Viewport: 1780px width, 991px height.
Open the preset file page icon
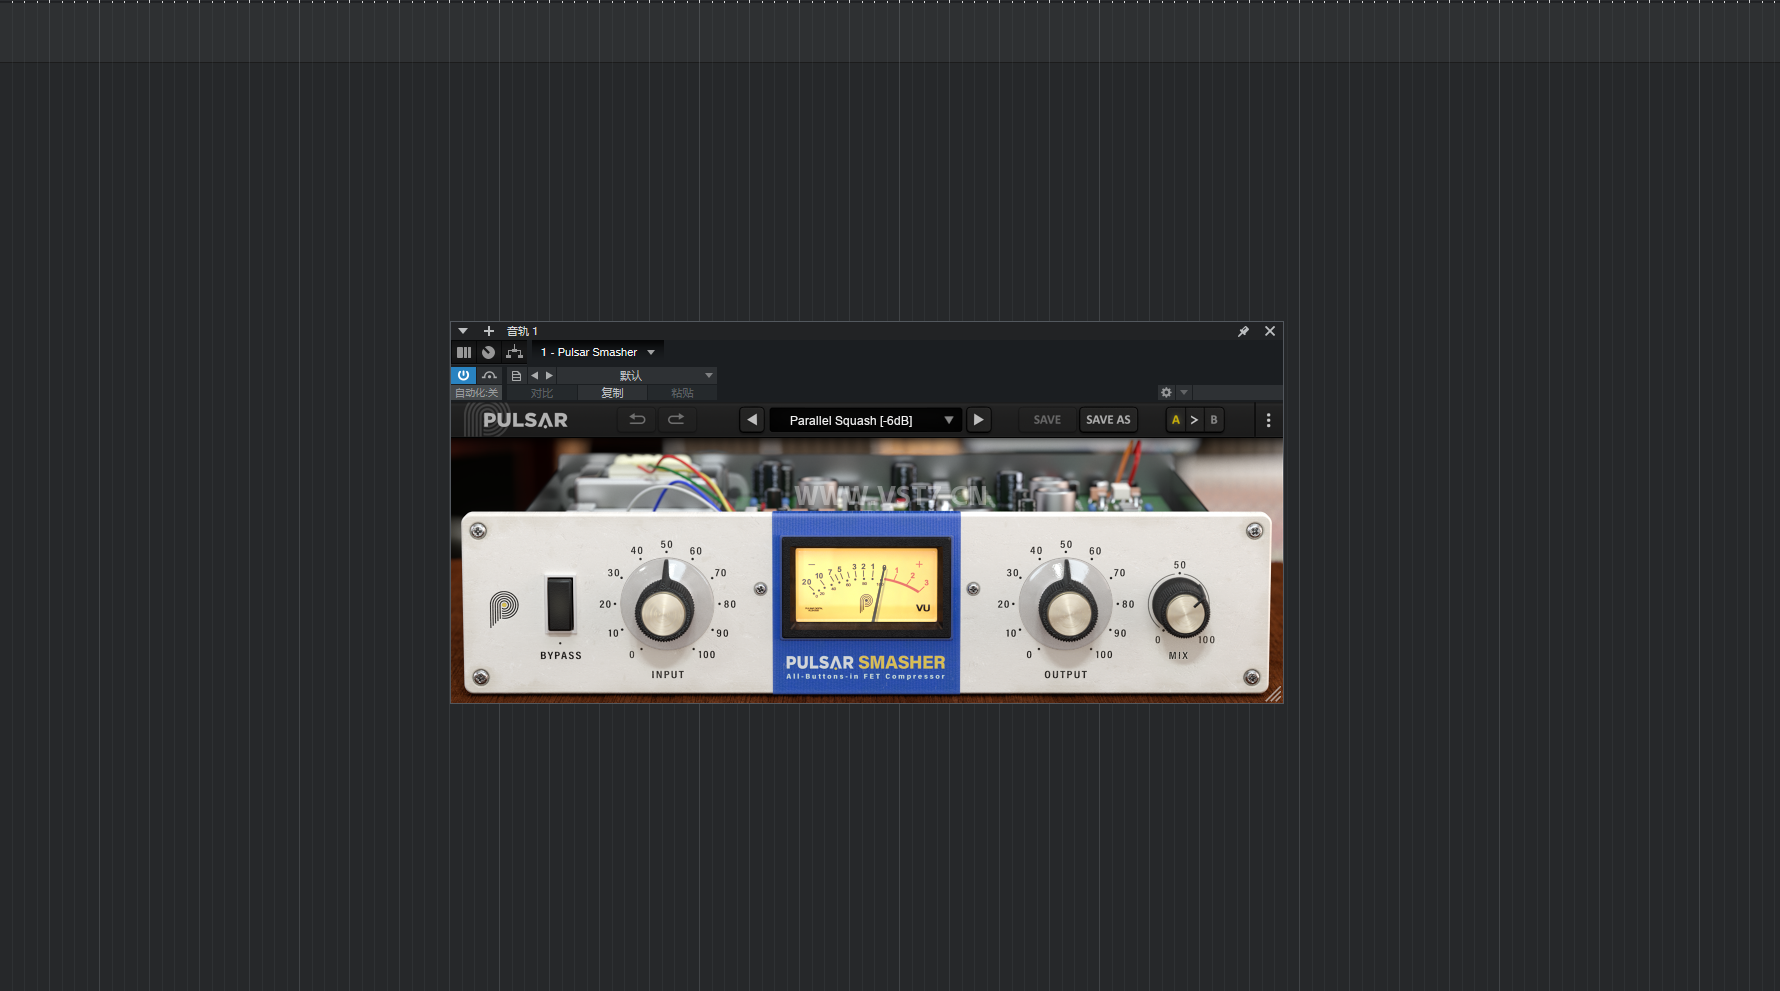516,376
